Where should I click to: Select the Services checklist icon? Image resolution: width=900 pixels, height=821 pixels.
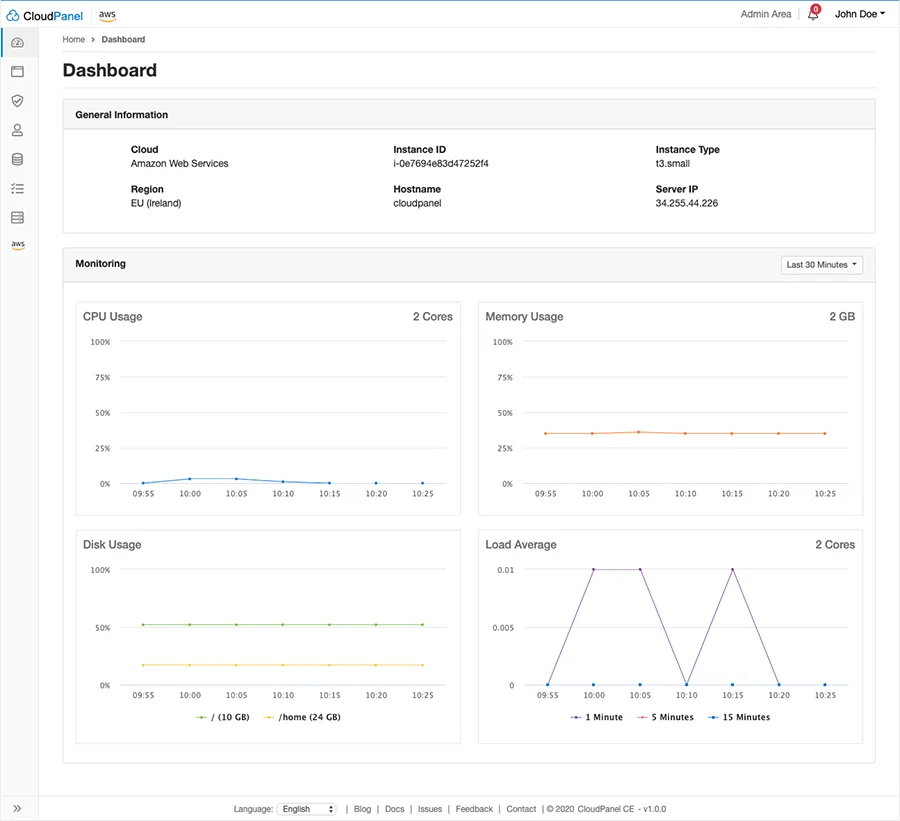[x=17, y=187]
